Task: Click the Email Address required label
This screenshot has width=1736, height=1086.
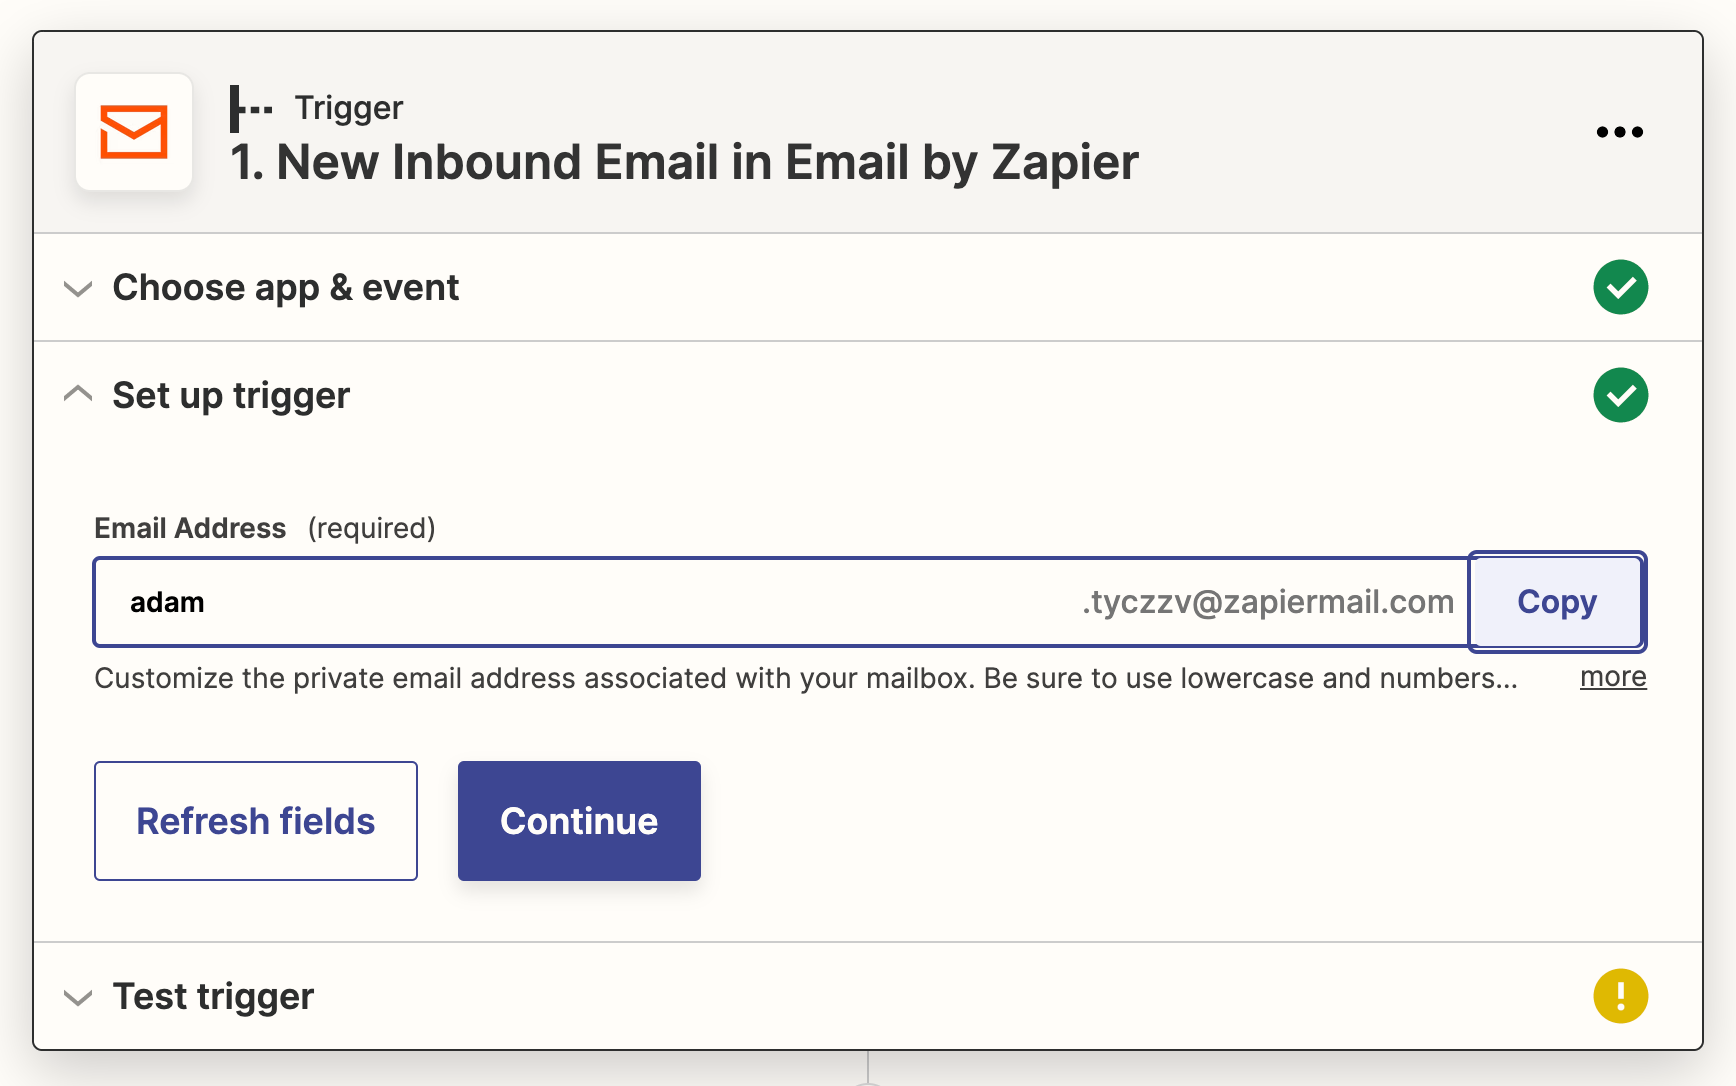Action: [x=265, y=528]
